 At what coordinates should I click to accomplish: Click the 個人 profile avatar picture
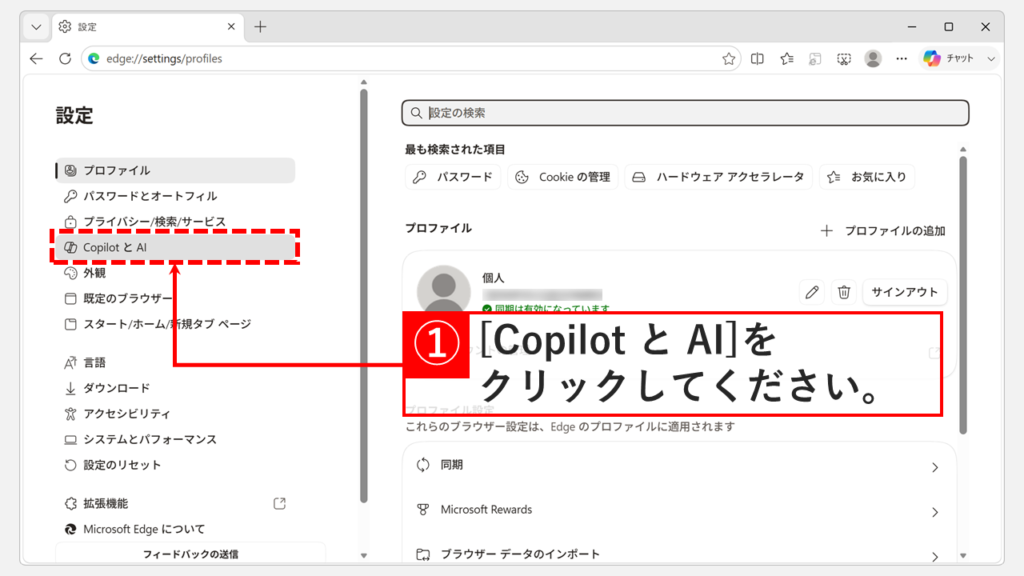tap(443, 288)
